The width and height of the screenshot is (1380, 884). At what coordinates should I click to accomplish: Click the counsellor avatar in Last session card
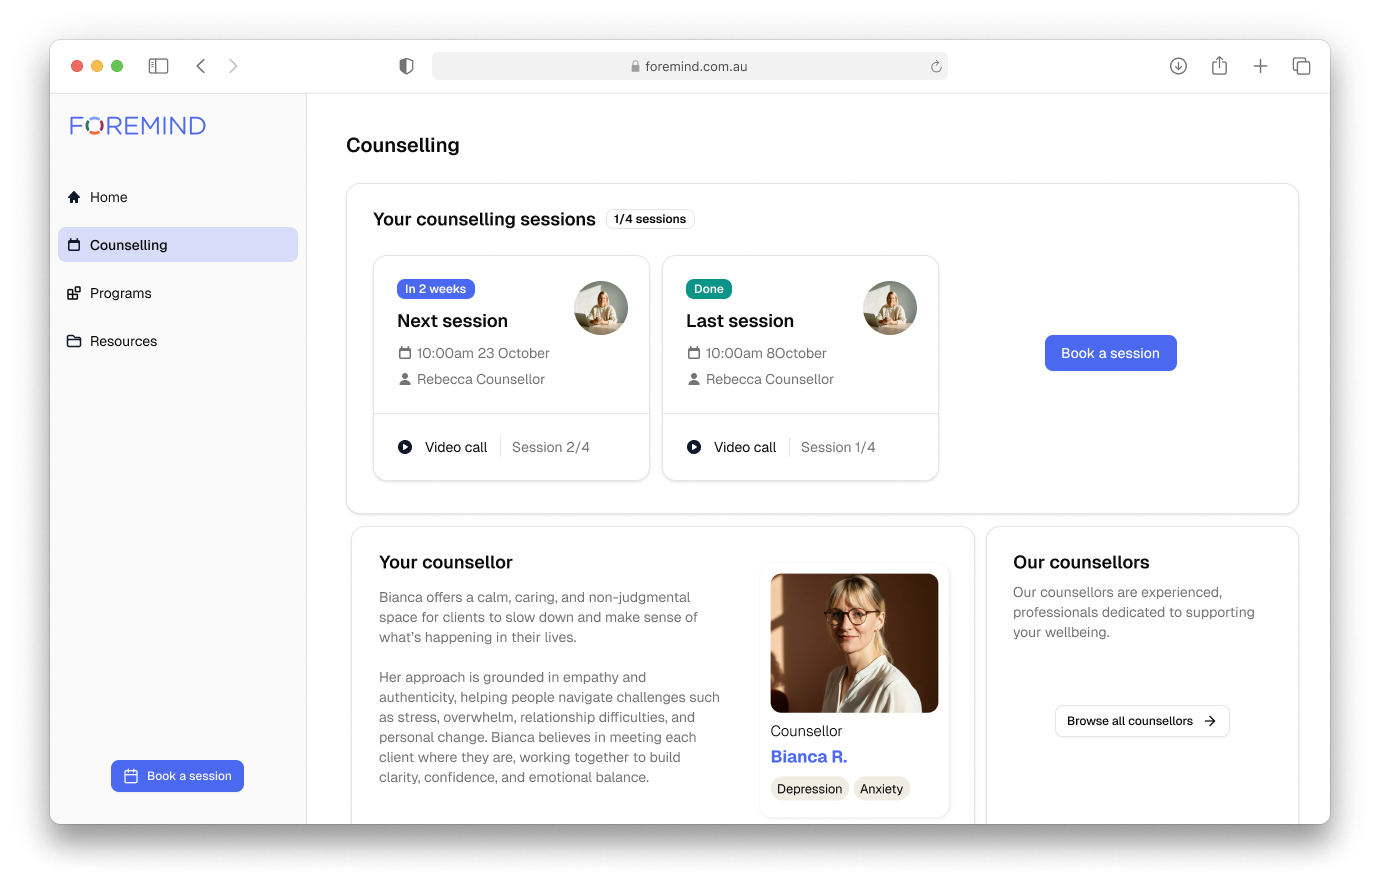[x=890, y=308]
